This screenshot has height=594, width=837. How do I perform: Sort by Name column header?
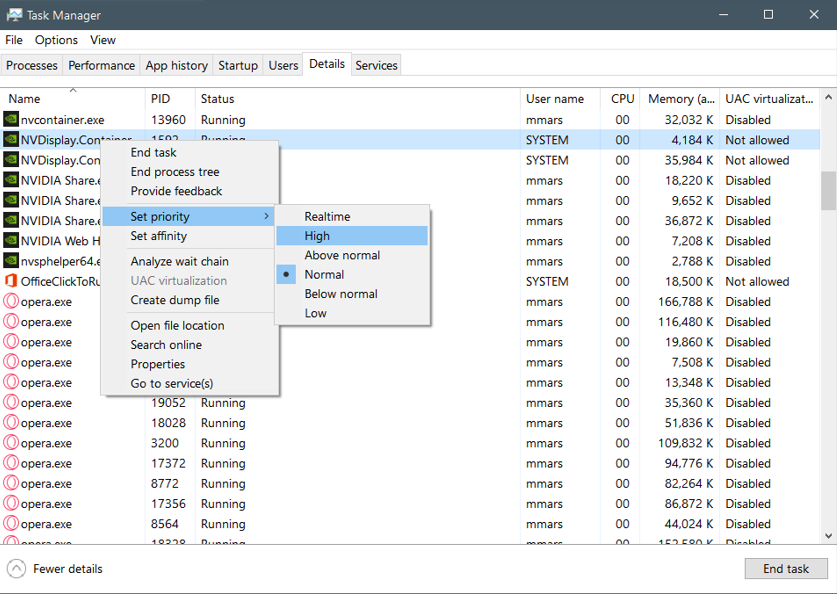tap(73, 99)
